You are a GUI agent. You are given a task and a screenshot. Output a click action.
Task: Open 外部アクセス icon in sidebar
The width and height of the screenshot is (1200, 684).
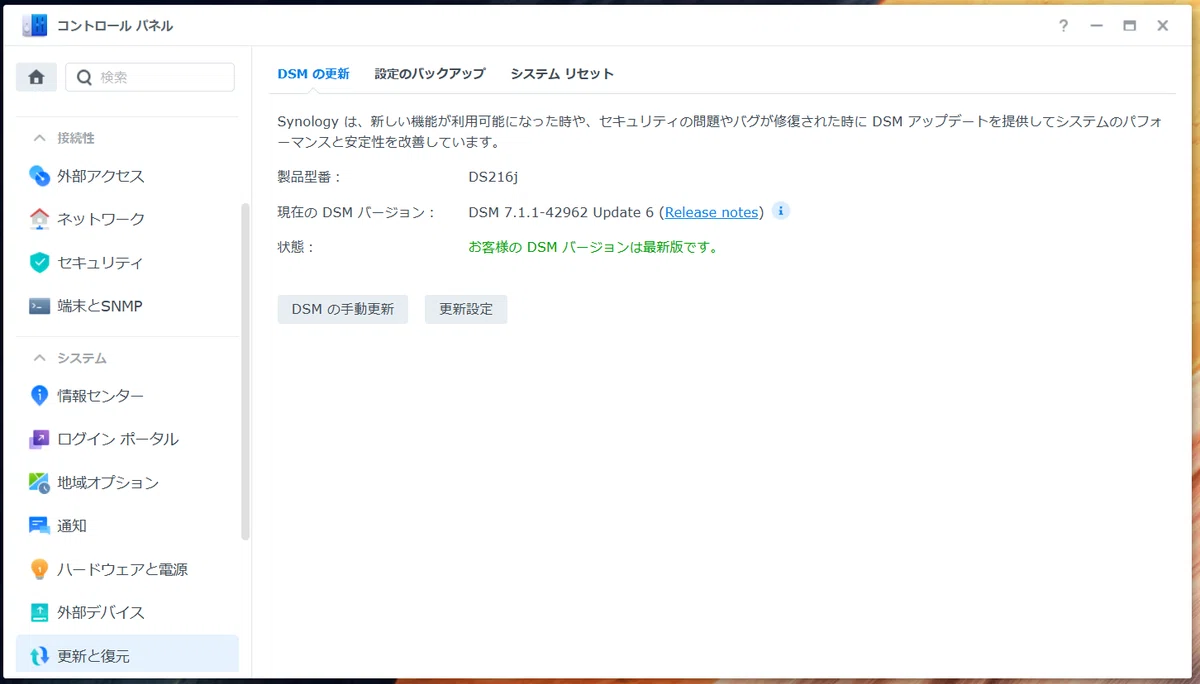click(39, 176)
